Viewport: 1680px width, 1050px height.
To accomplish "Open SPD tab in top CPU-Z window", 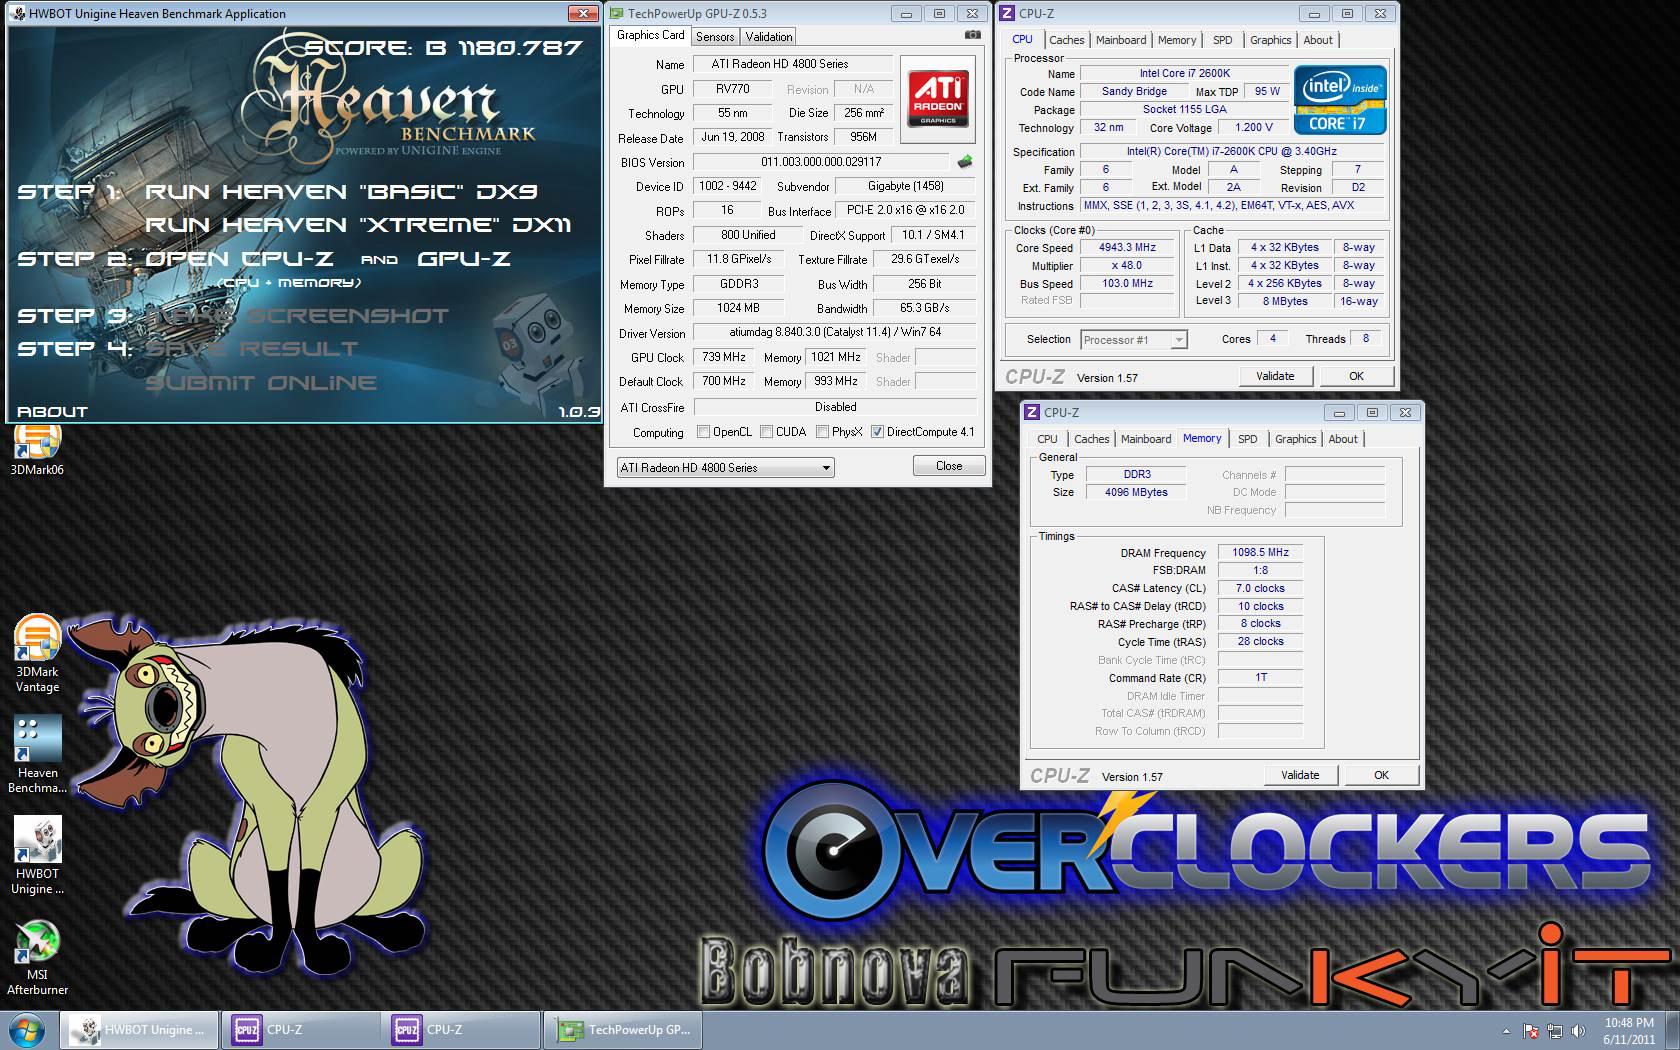I will click(1223, 40).
